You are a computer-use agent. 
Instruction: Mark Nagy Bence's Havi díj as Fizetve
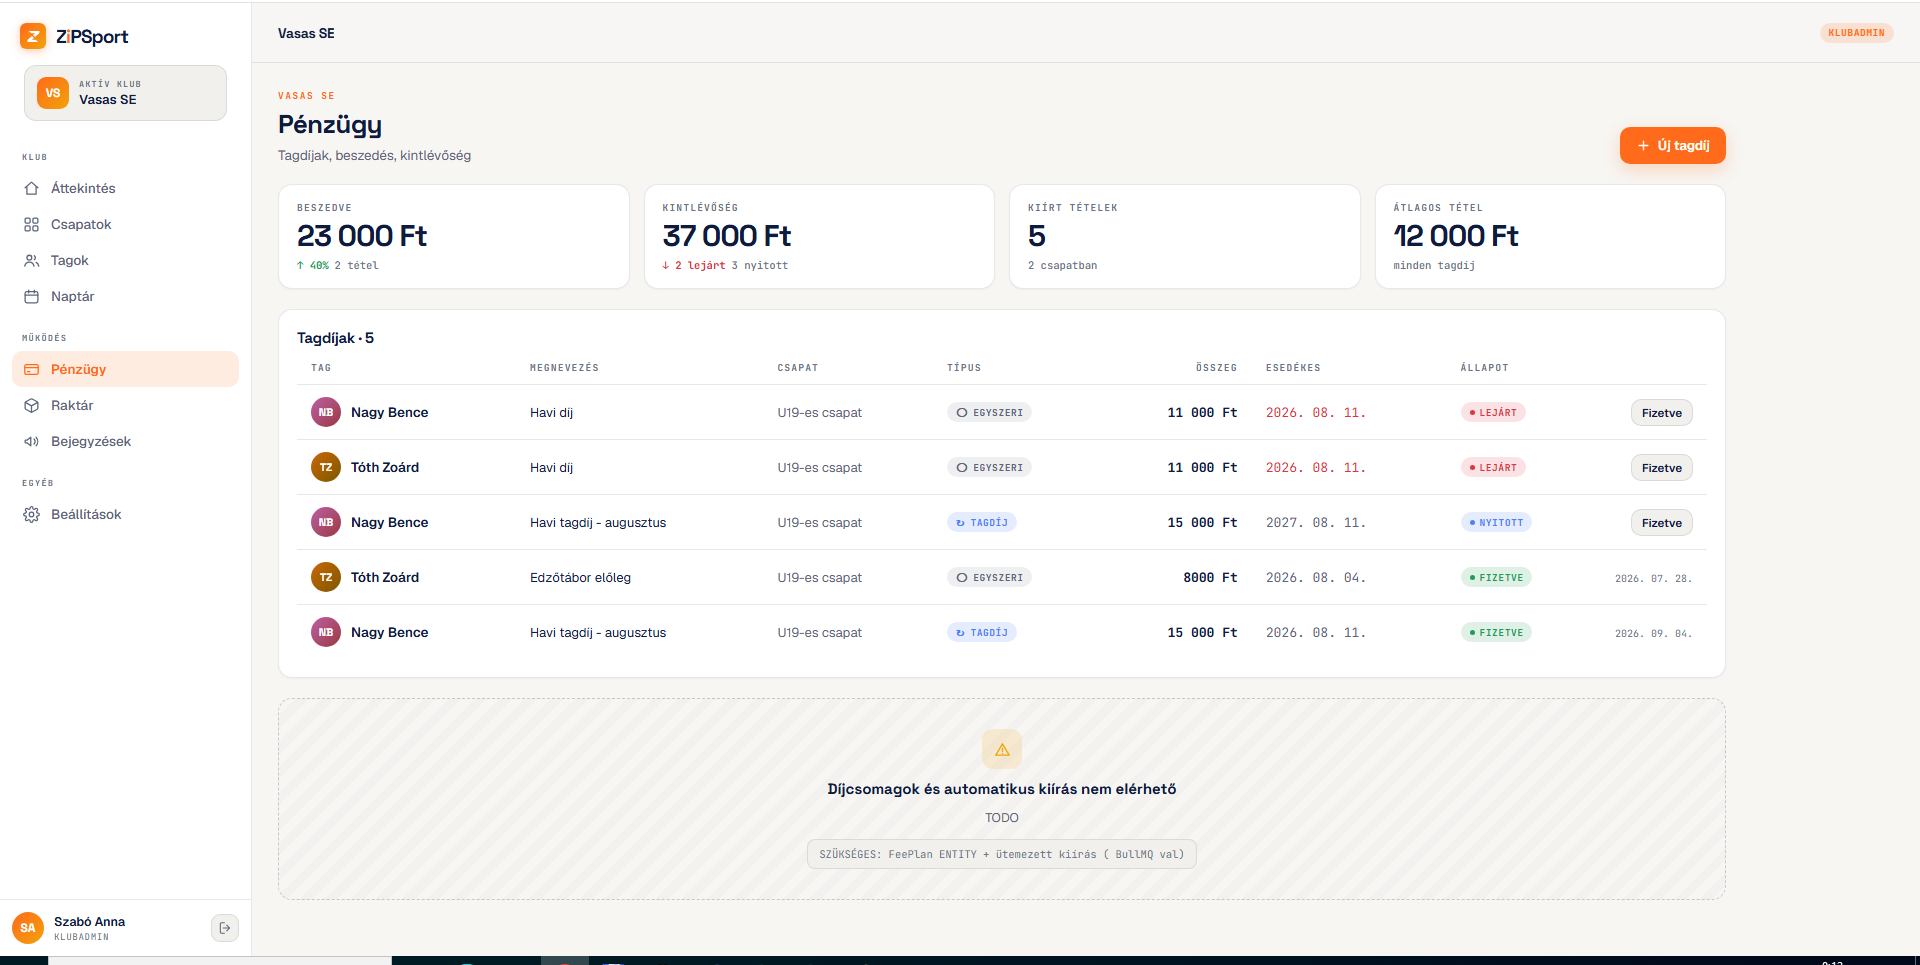click(x=1662, y=412)
